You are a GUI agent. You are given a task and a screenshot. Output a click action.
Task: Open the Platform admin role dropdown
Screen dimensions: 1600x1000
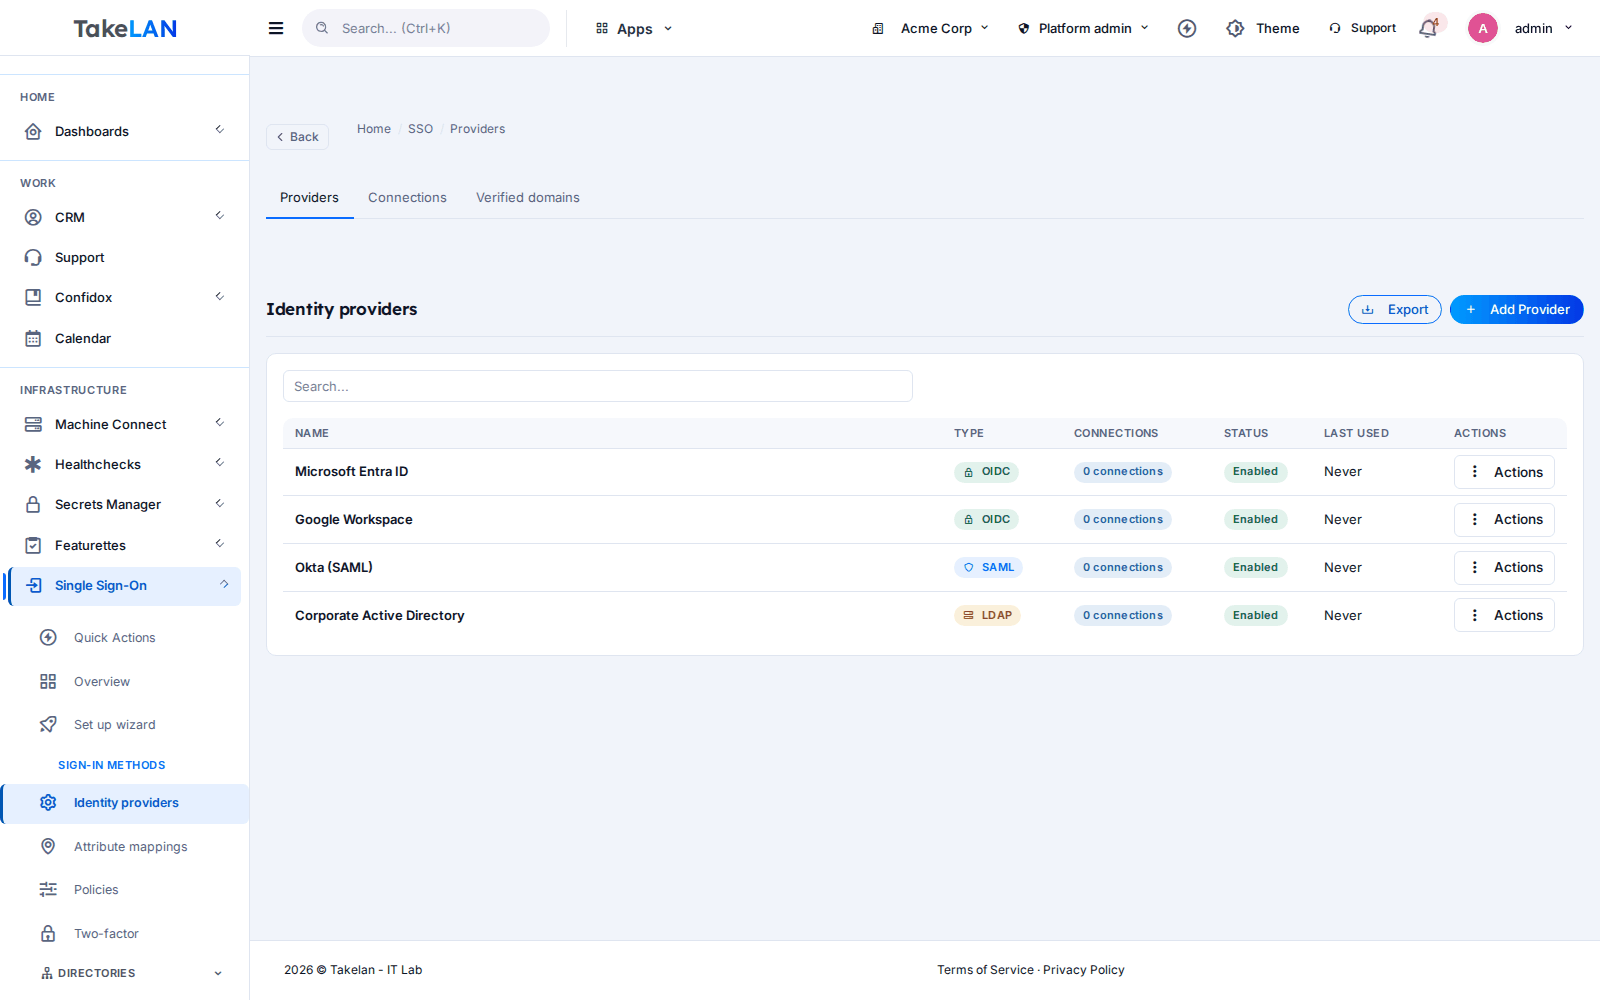click(1084, 28)
